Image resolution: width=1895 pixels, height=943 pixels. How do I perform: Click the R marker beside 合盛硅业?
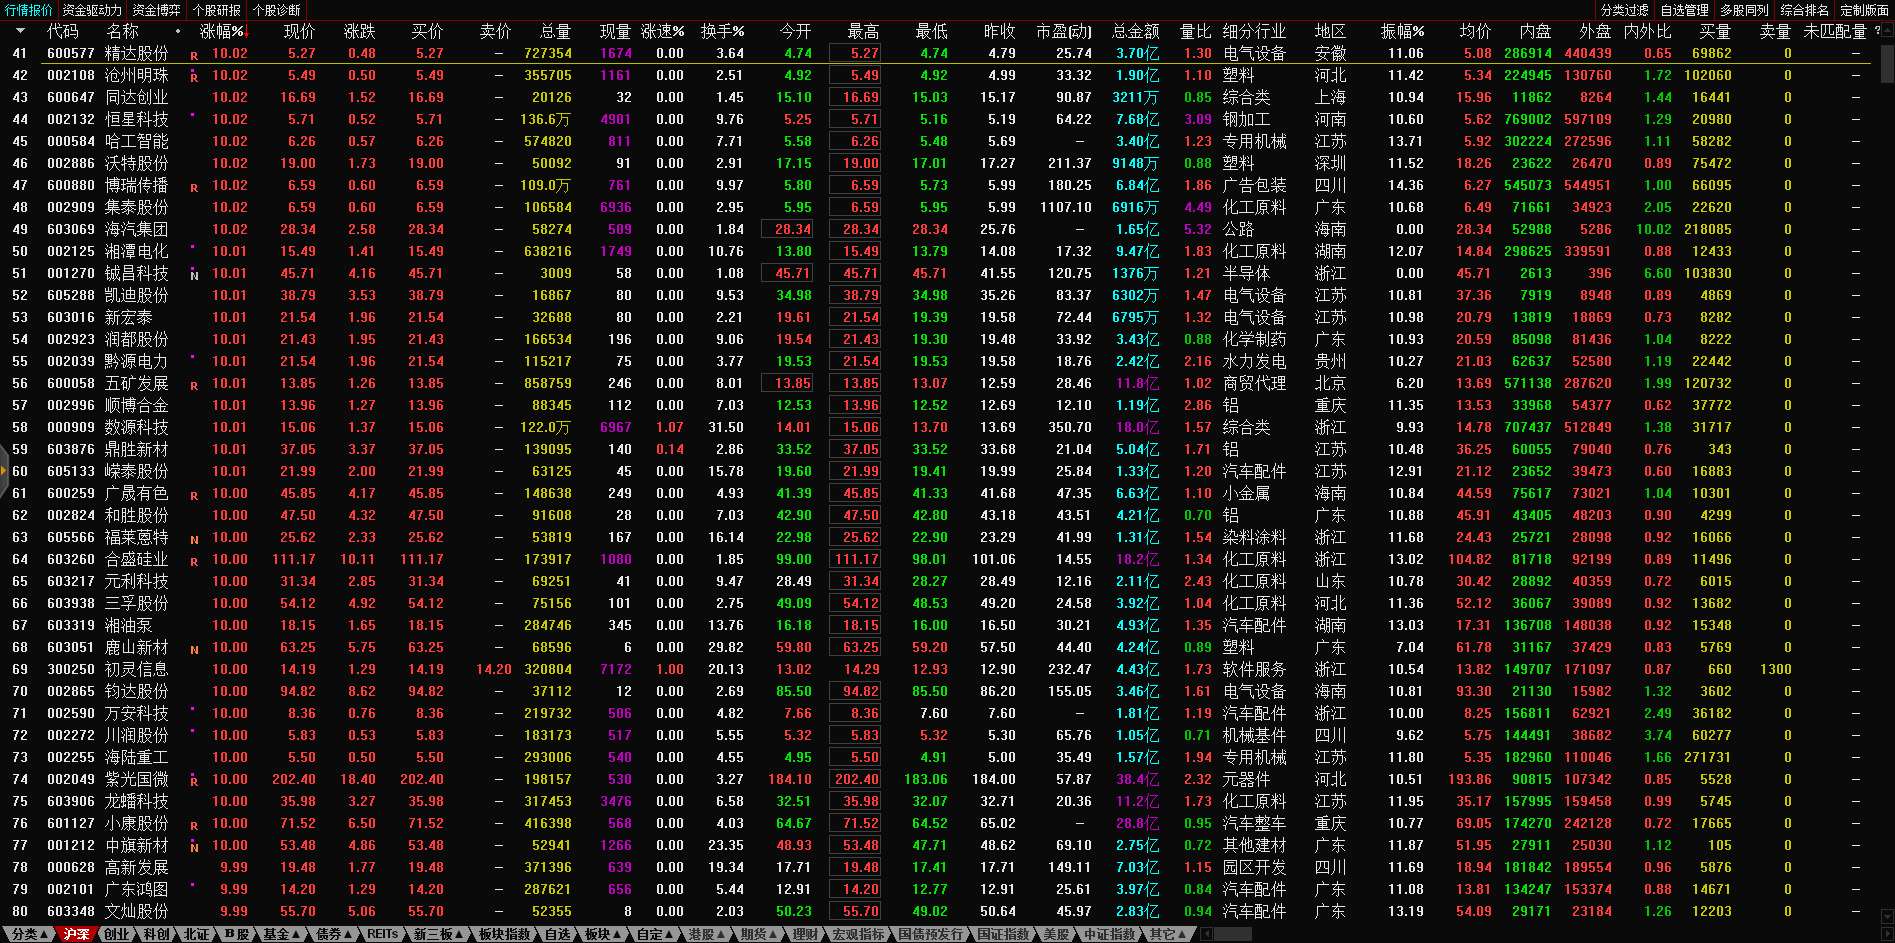click(194, 562)
